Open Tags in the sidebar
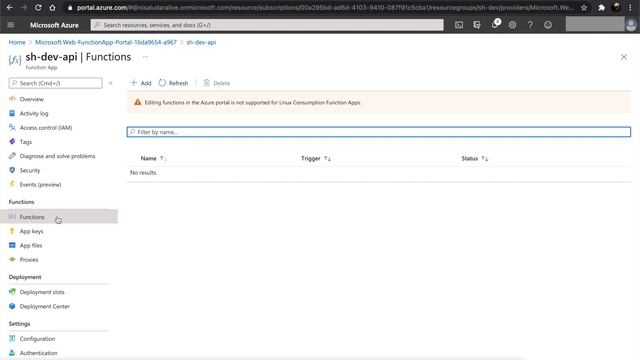This screenshot has width=640, height=360. tap(25, 142)
